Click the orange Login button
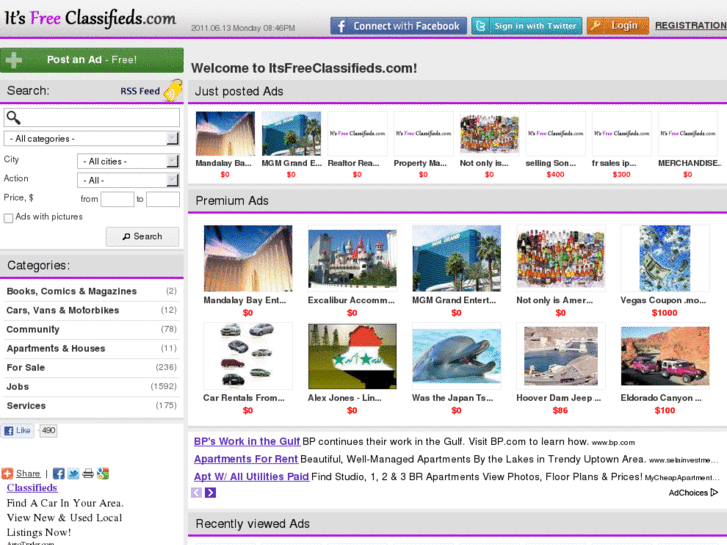This screenshot has height=545, width=727. click(x=617, y=26)
